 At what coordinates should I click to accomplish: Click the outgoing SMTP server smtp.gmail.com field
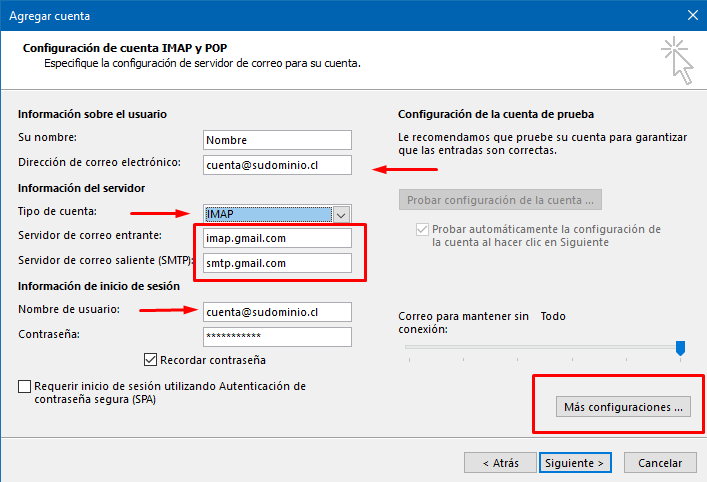(277, 263)
